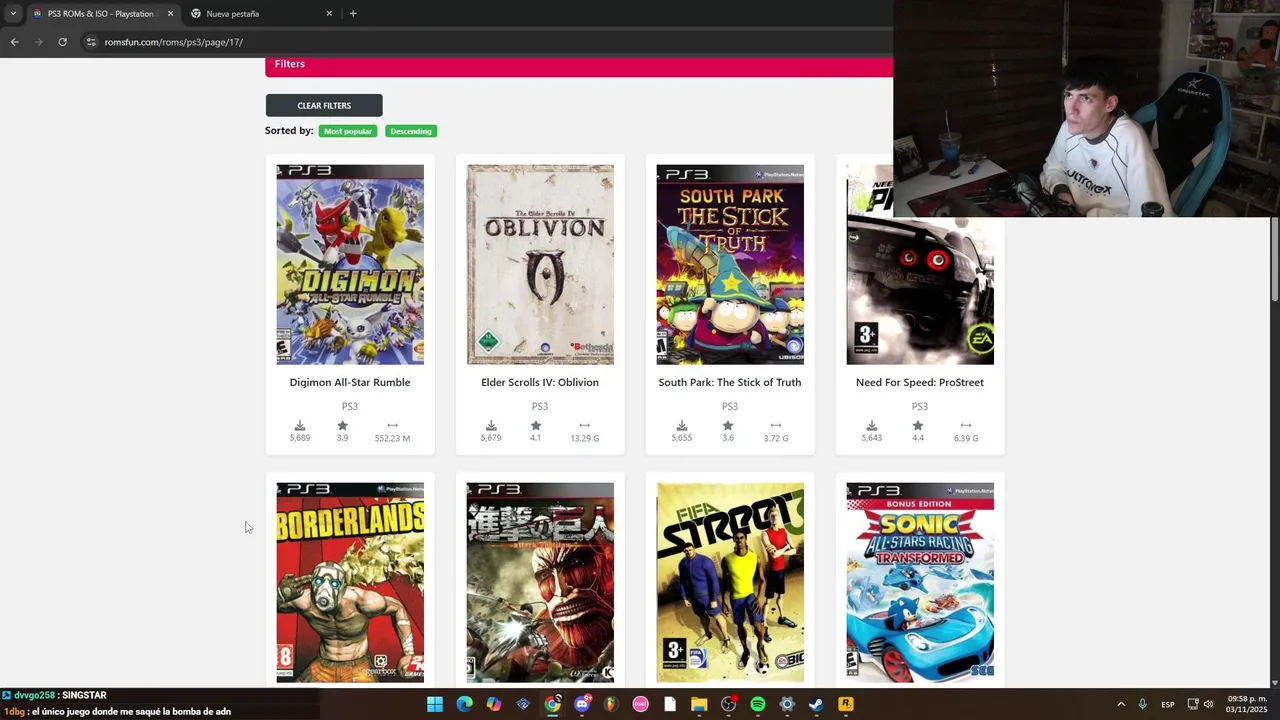1280x720 pixels.
Task: Click the file size icon under Digimon
Action: click(x=392, y=426)
